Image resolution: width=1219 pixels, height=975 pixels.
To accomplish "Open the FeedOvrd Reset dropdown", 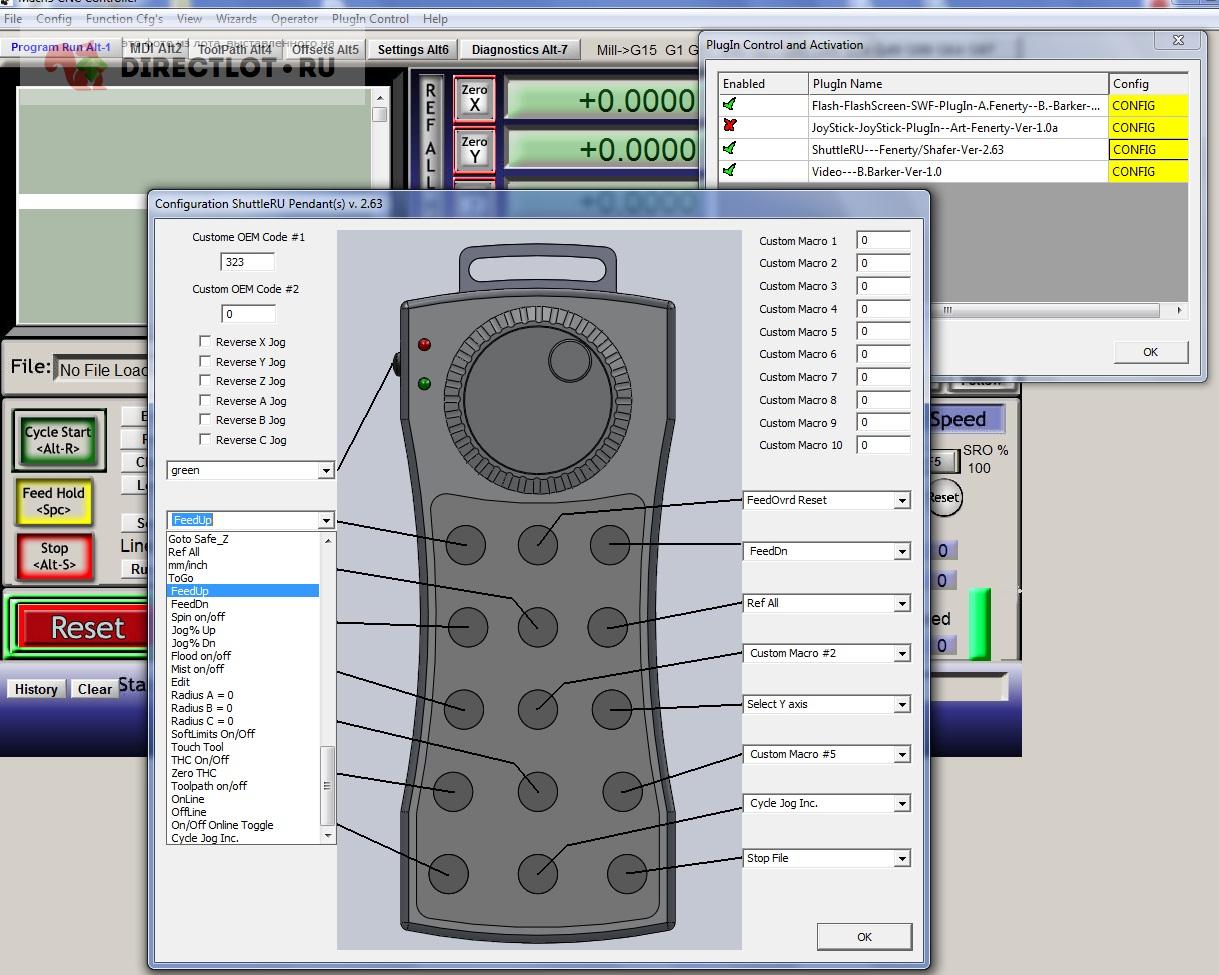I will 901,500.
